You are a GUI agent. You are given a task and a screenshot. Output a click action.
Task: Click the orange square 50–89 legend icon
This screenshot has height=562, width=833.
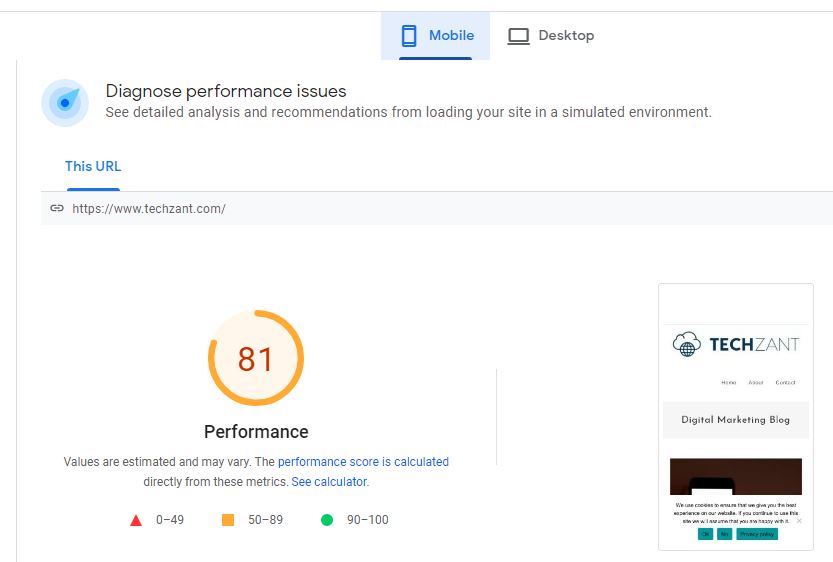[x=228, y=520]
